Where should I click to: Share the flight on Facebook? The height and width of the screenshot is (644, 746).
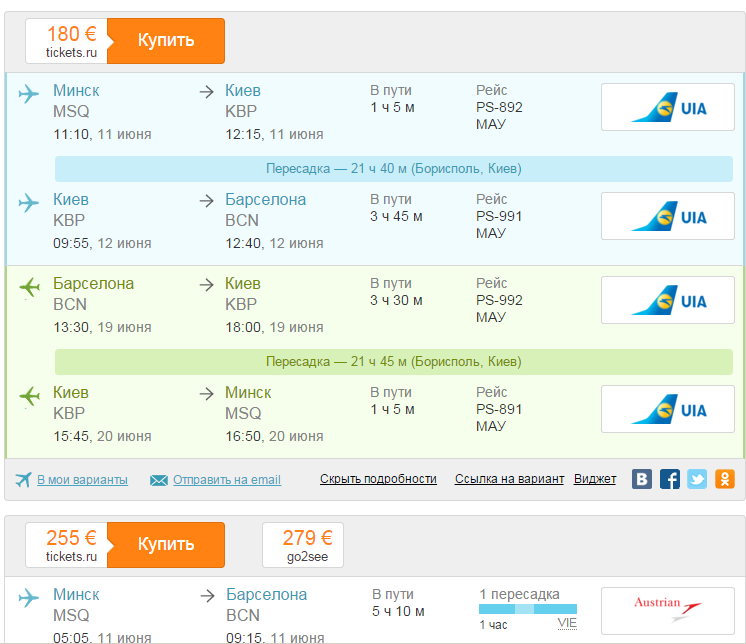click(x=670, y=479)
